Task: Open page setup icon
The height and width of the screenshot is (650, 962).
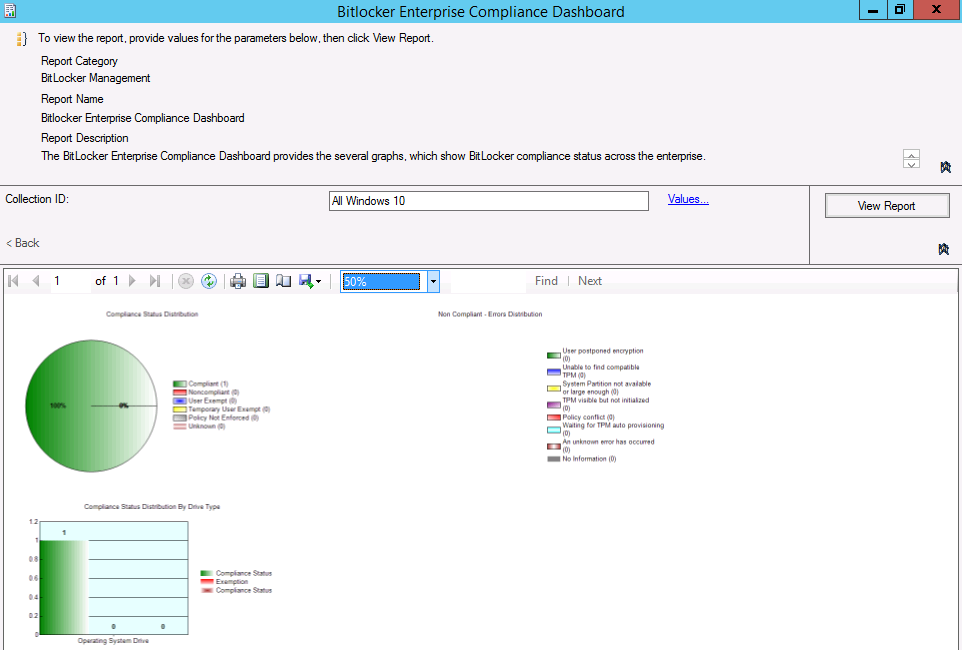Action: click(283, 281)
